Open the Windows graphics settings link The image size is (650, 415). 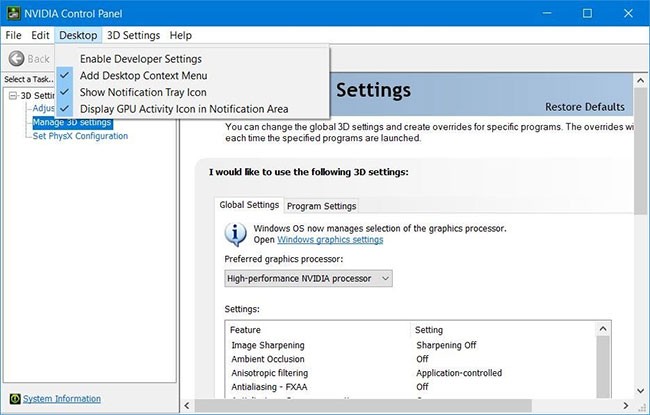330,240
